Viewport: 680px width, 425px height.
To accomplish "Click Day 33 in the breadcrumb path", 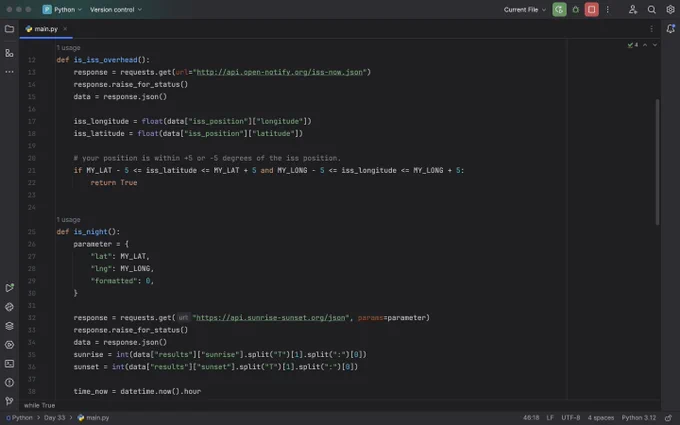I will click(x=55, y=418).
